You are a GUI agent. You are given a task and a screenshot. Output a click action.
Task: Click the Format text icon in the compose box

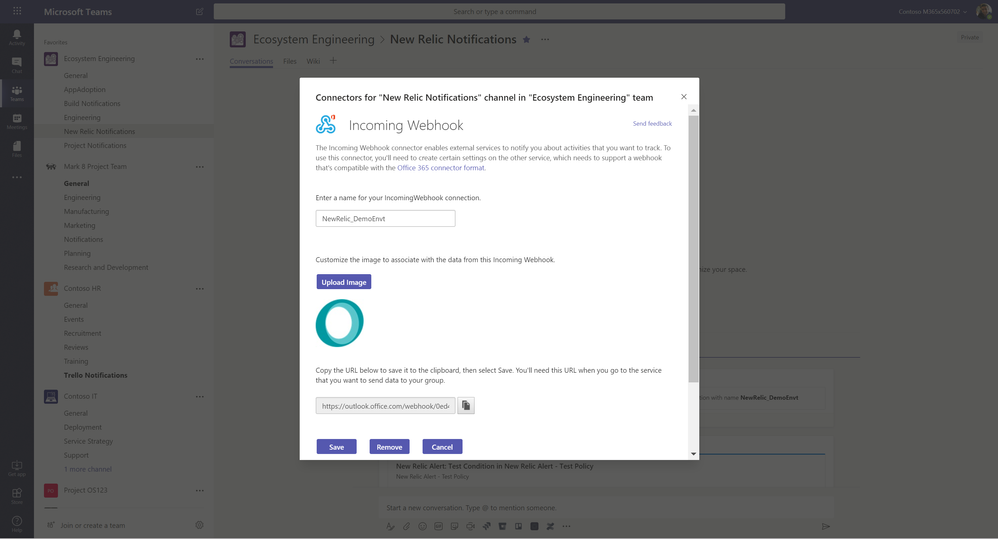tap(390, 526)
